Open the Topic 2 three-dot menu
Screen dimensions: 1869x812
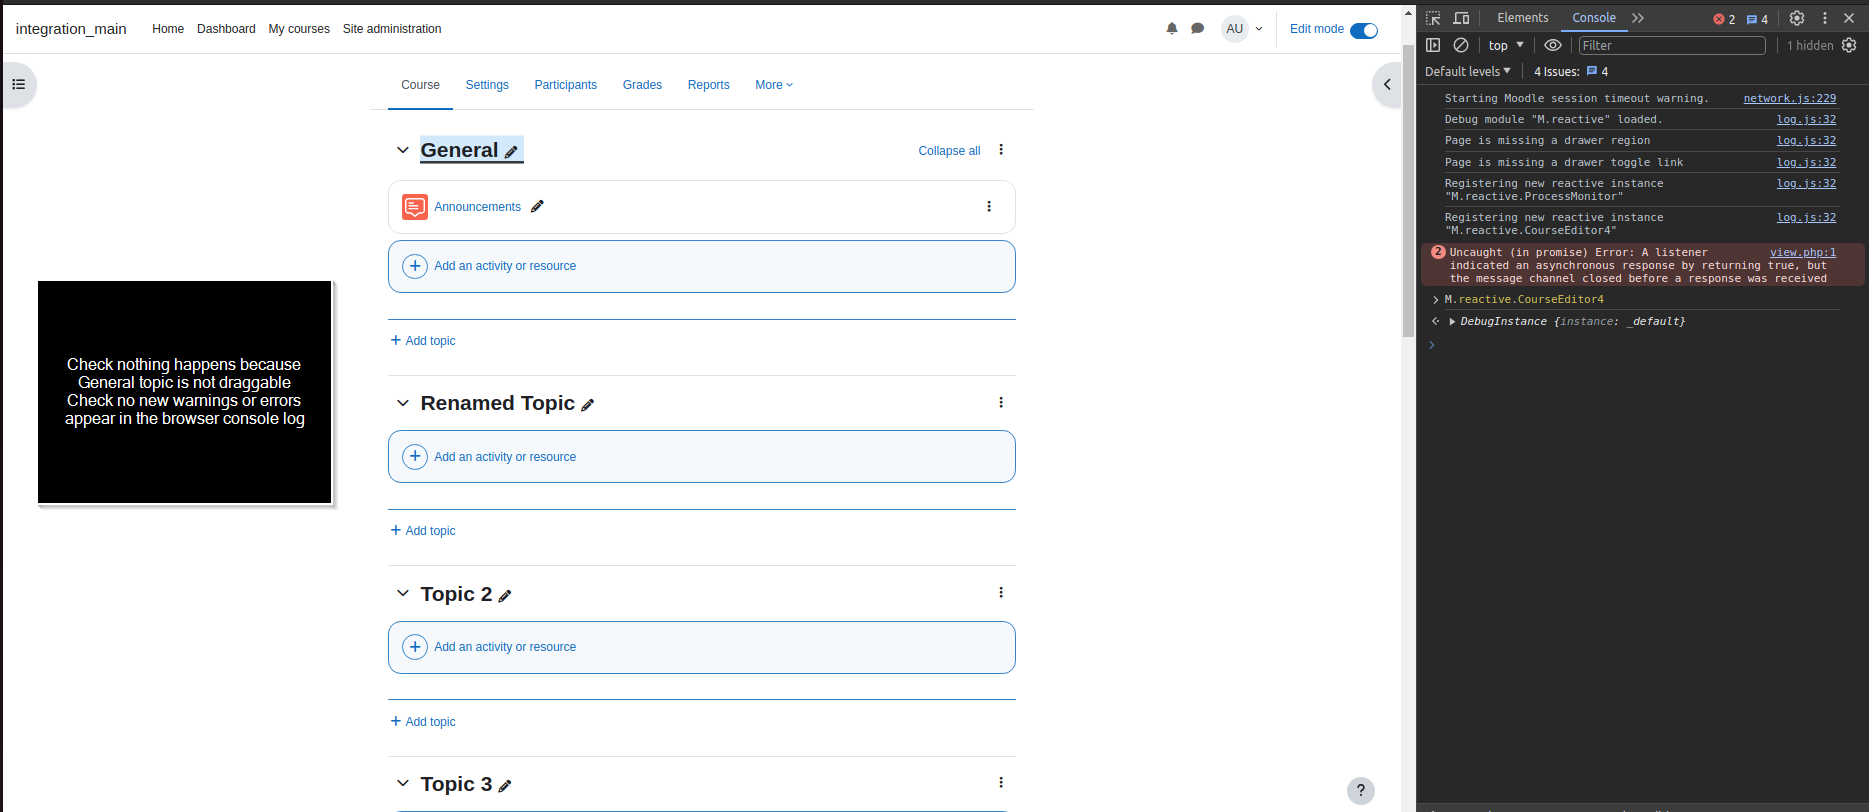[x=1001, y=593]
